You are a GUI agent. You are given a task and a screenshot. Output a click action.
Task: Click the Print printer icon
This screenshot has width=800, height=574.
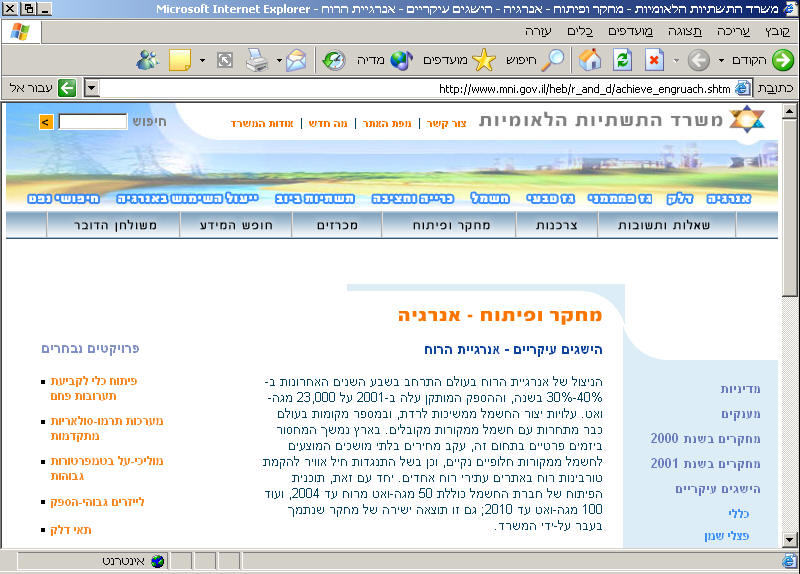click(x=257, y=60)
